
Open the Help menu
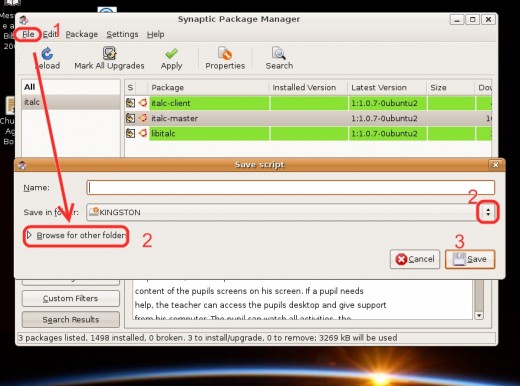coord(156,34)
